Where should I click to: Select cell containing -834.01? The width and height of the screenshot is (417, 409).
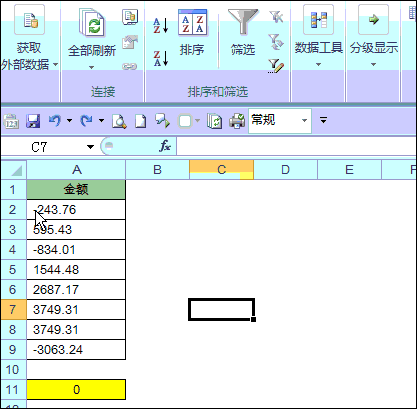(x=76, y=250)
